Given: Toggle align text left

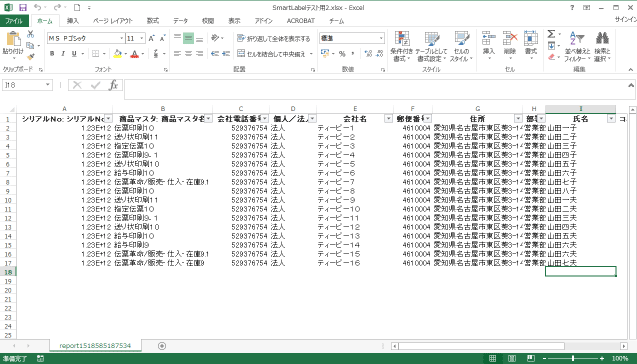Looking at the screenshot, I should pos(177,54).
